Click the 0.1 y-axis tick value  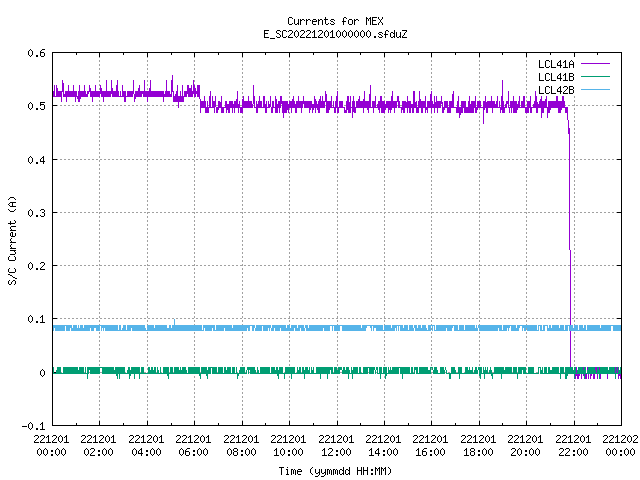click(36, 319)
